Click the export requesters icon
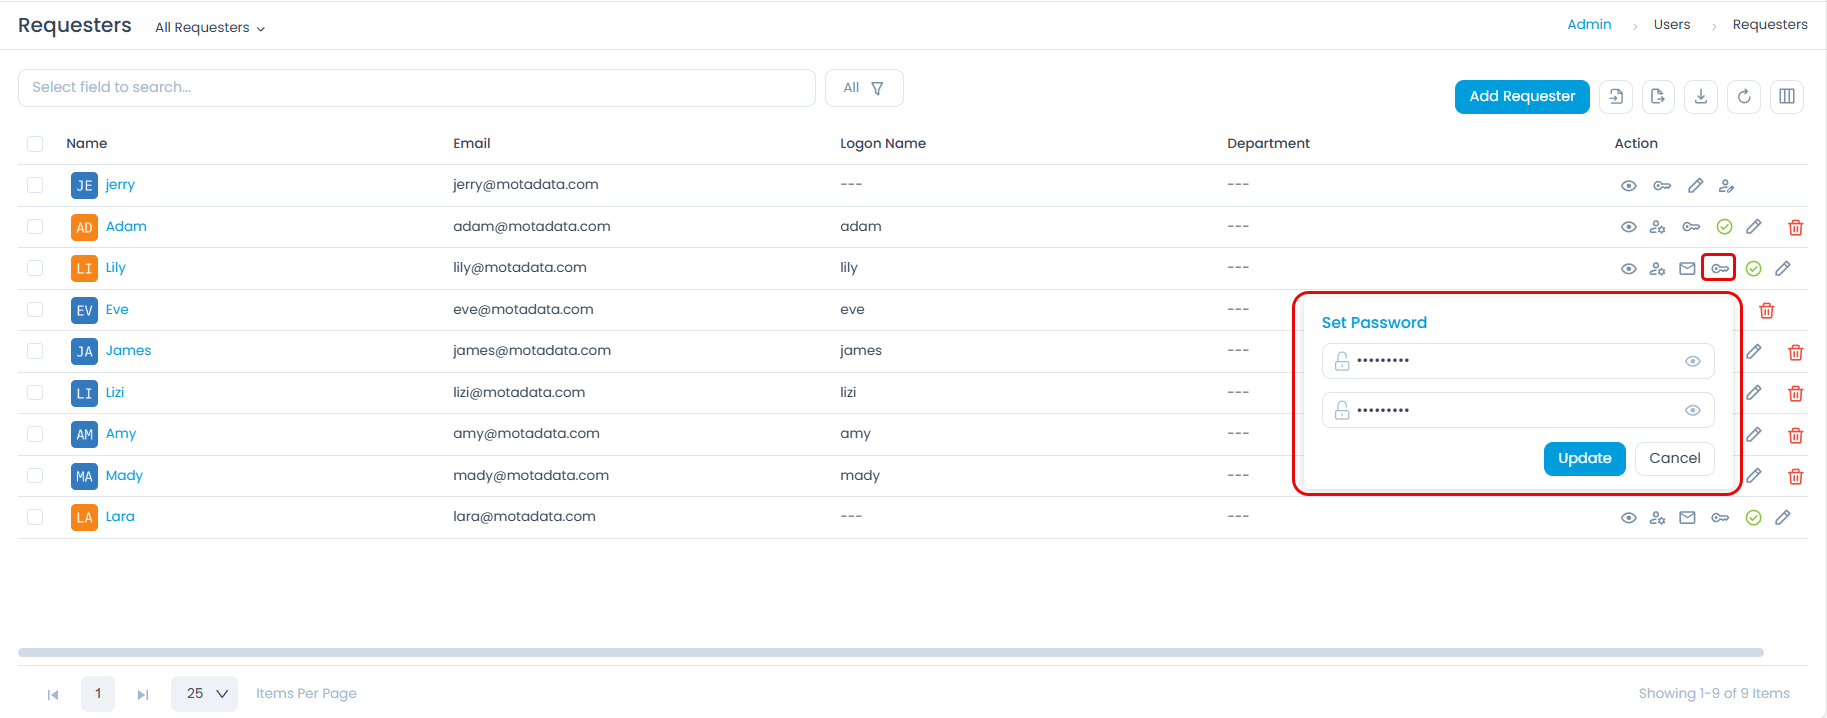Screen dimensions: 1827x718 (1658, 97)
